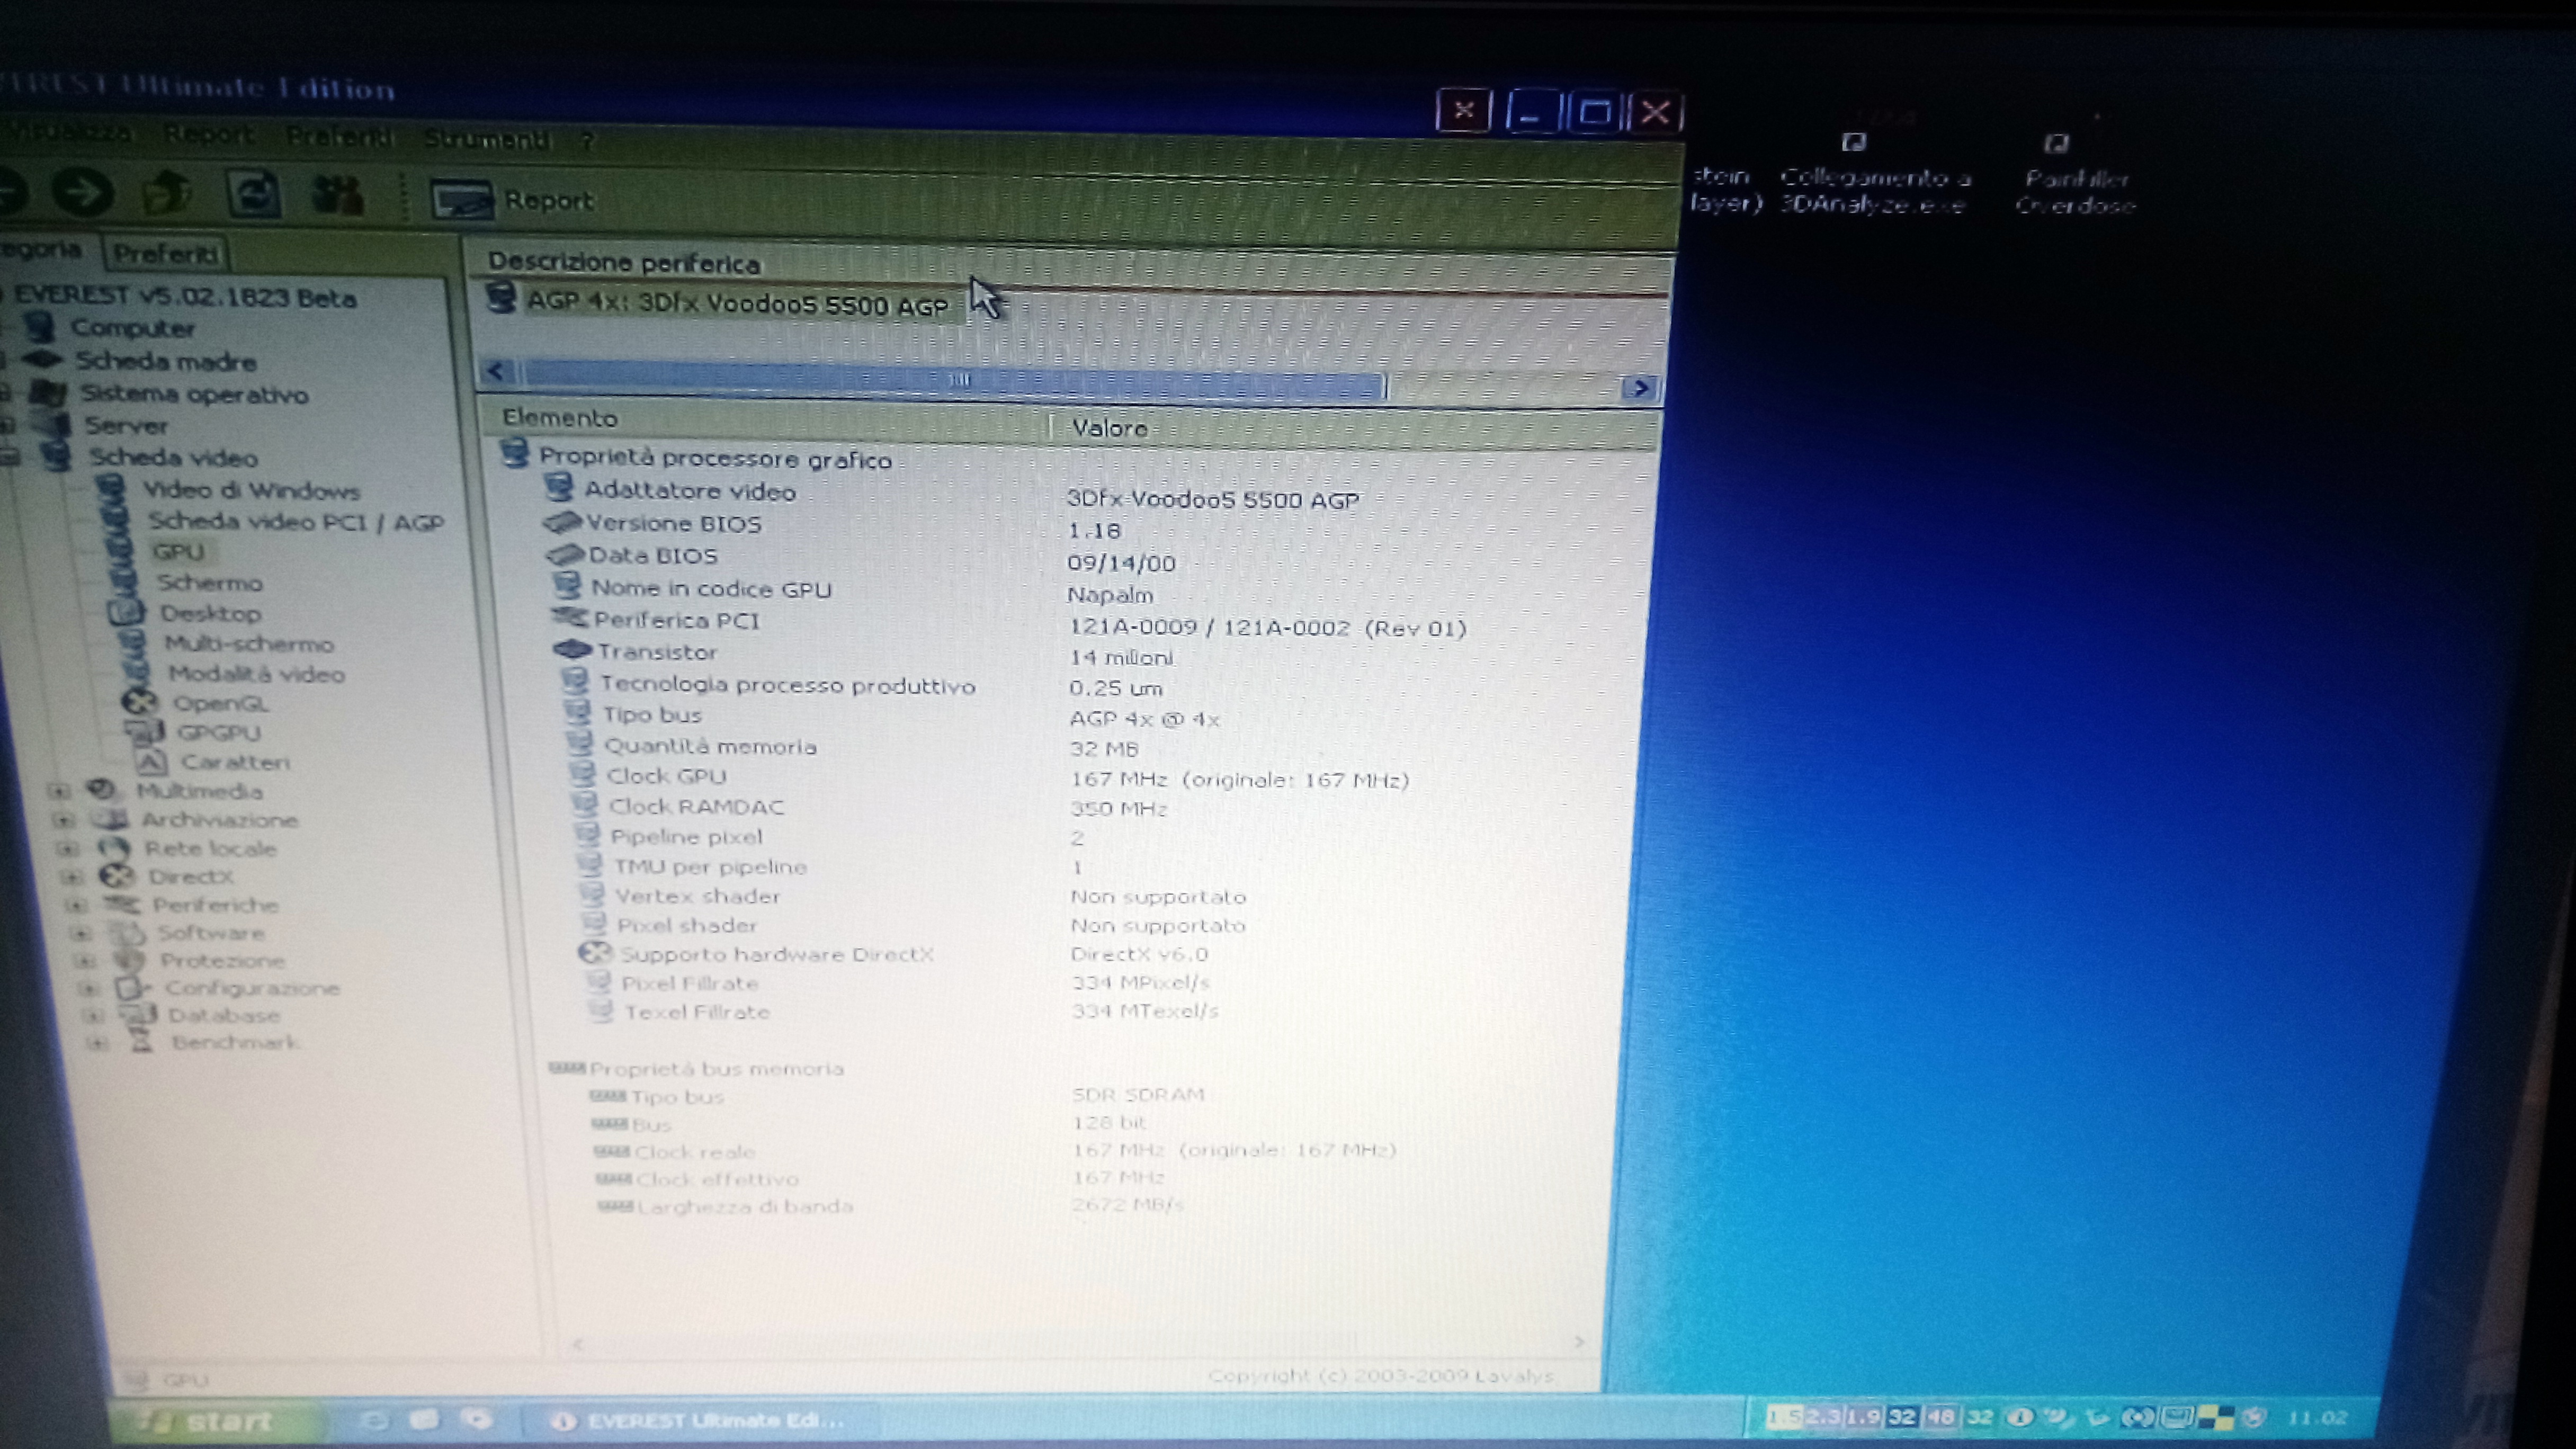Expand the Periferiche tree node
The height and width of the screenshot is (1449, 2576).
click(x=75, y=905)
